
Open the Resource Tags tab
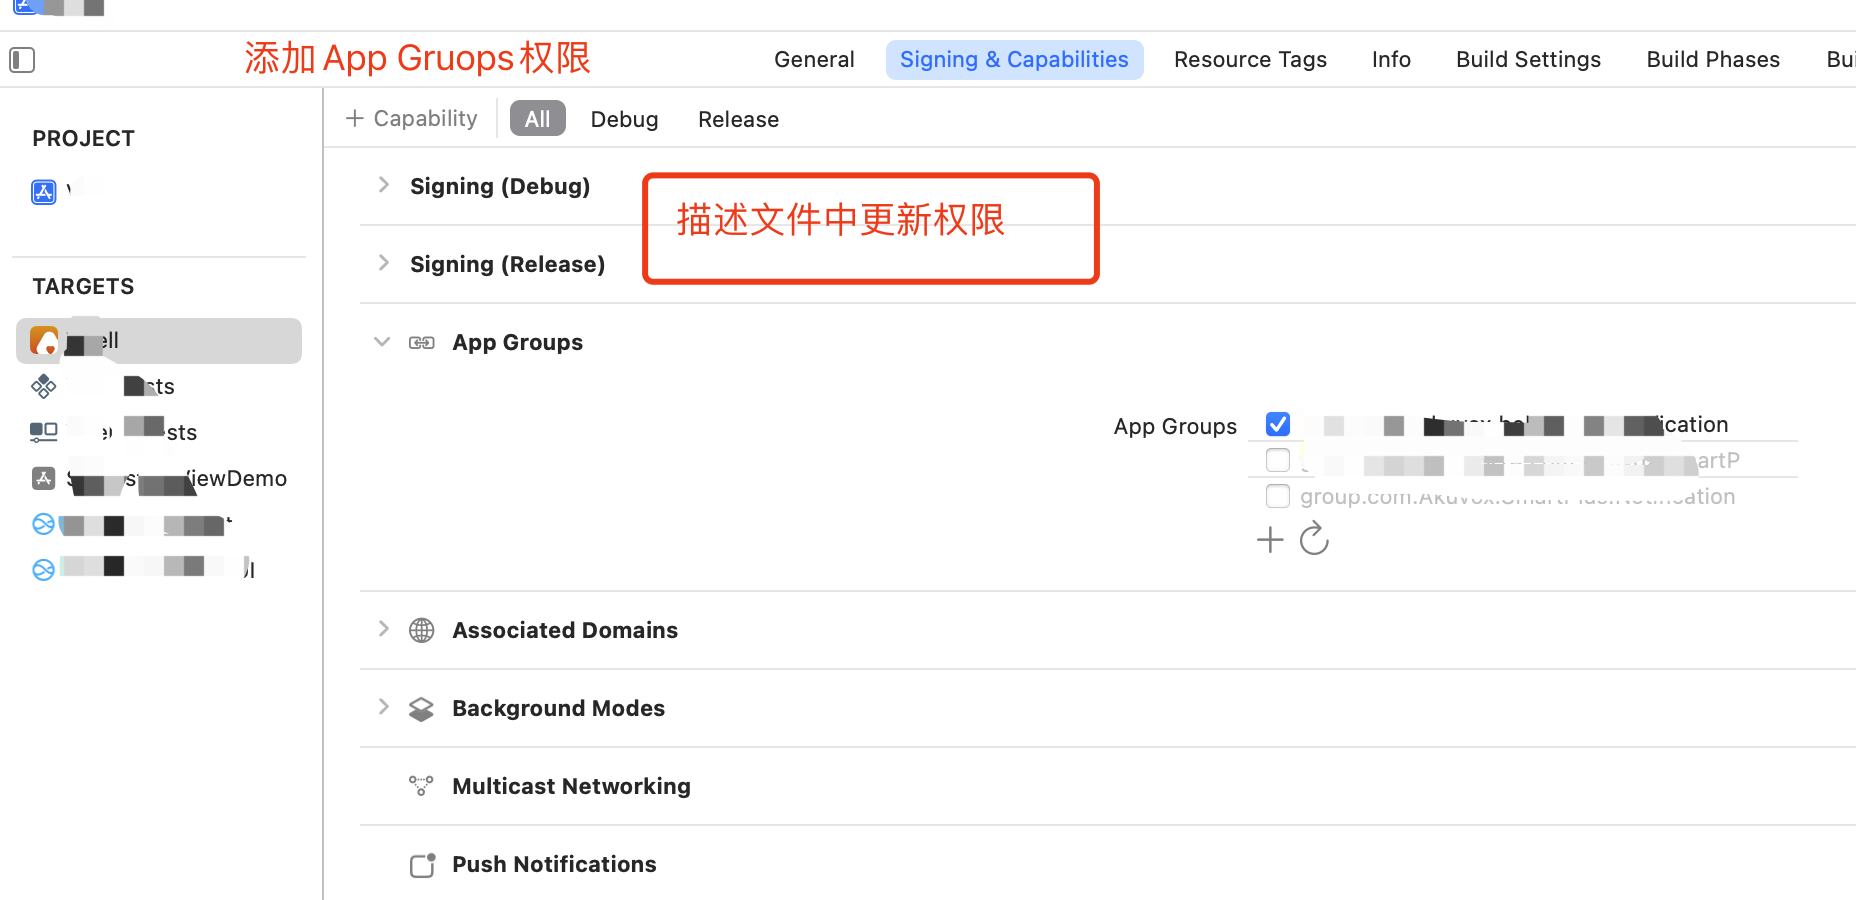[1250, 60]
